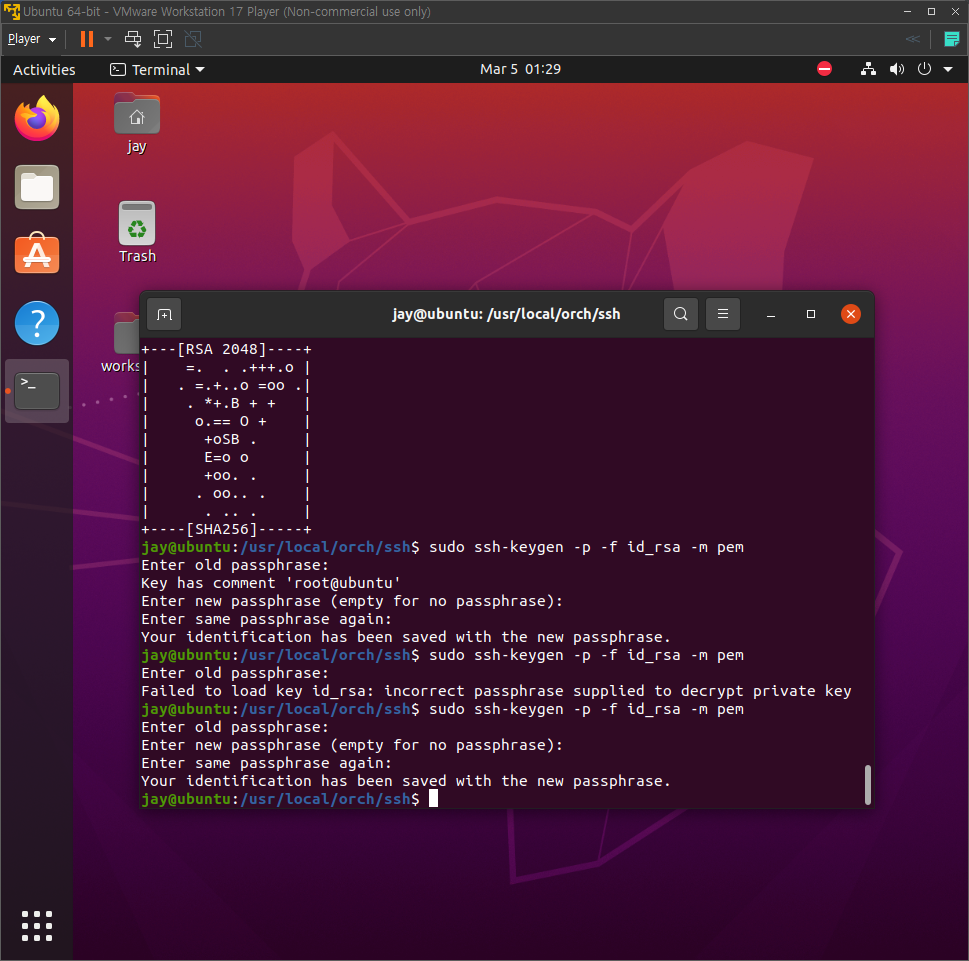
Task: Open the Activities overview
Action: pos(44,69)
